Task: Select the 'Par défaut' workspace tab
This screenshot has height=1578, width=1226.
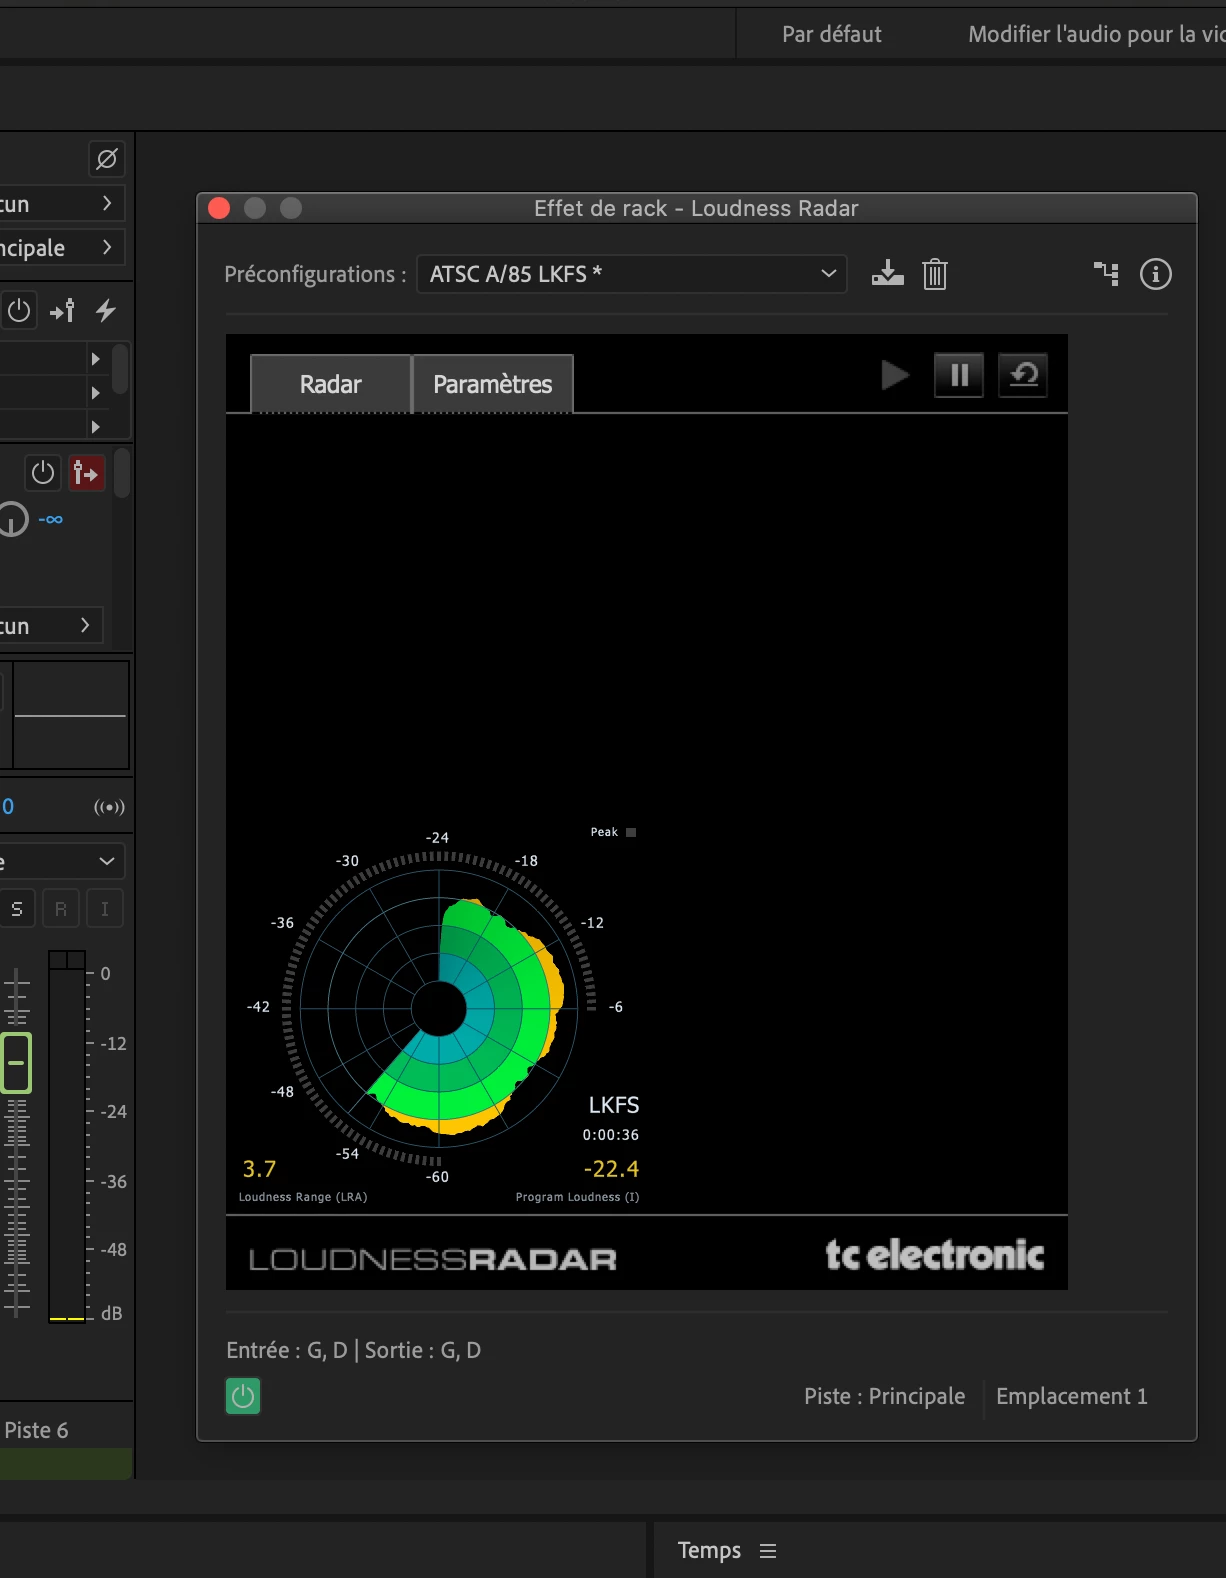Action: [832, 34]
